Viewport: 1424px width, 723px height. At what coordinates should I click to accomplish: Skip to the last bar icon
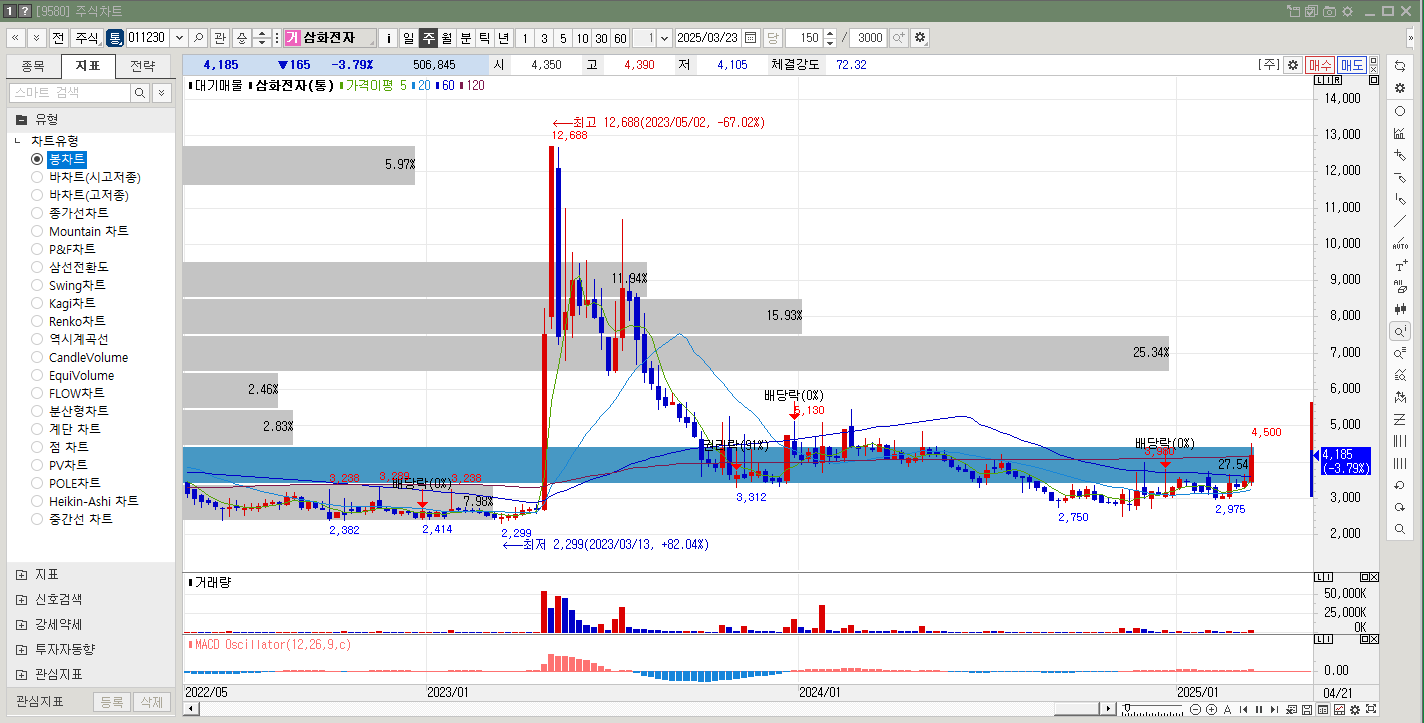tap(1274, 709)
